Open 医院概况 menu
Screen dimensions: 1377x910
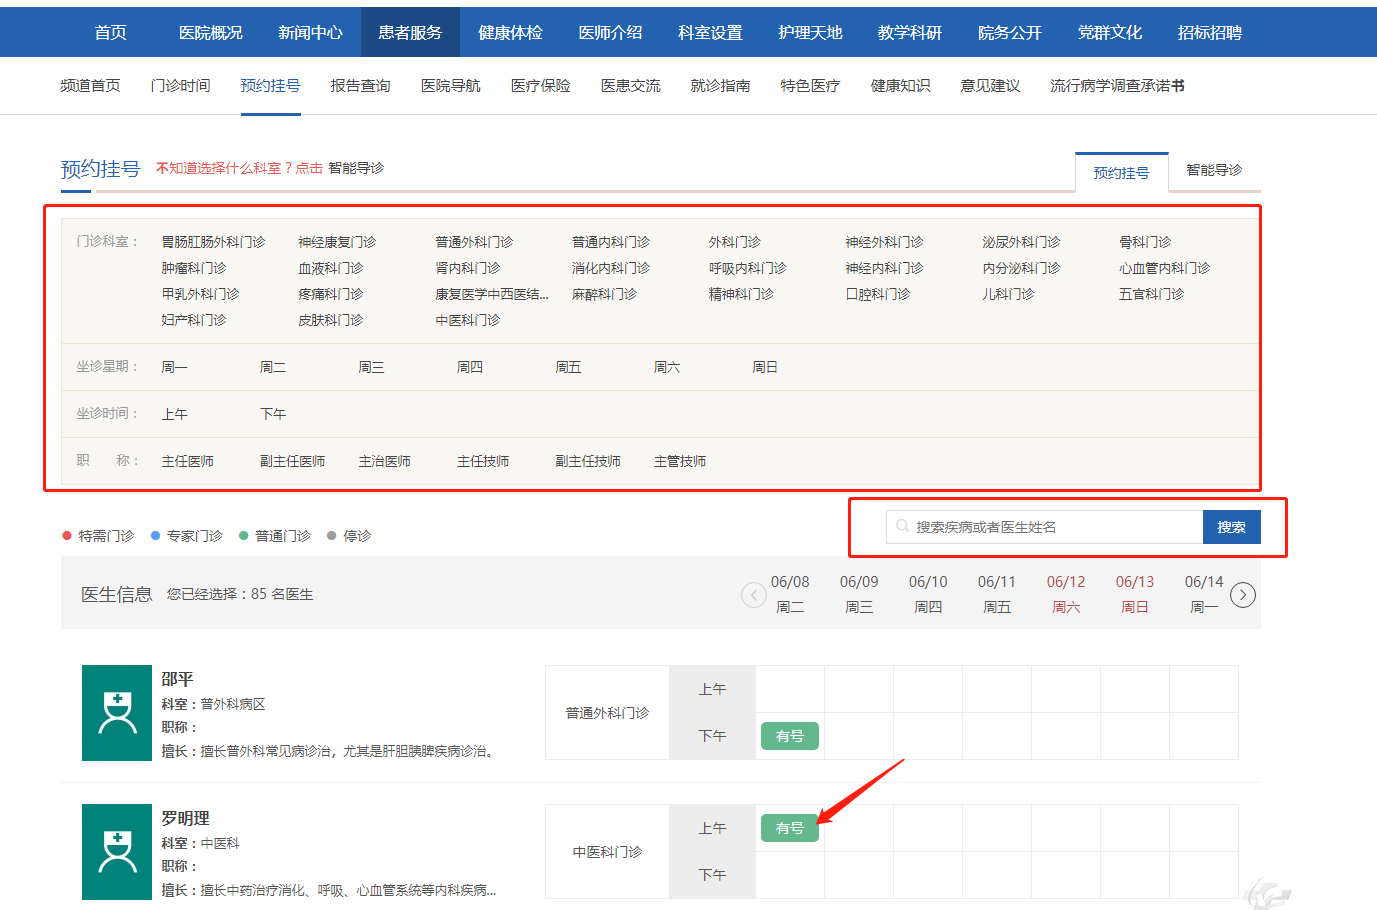point(210,32)
